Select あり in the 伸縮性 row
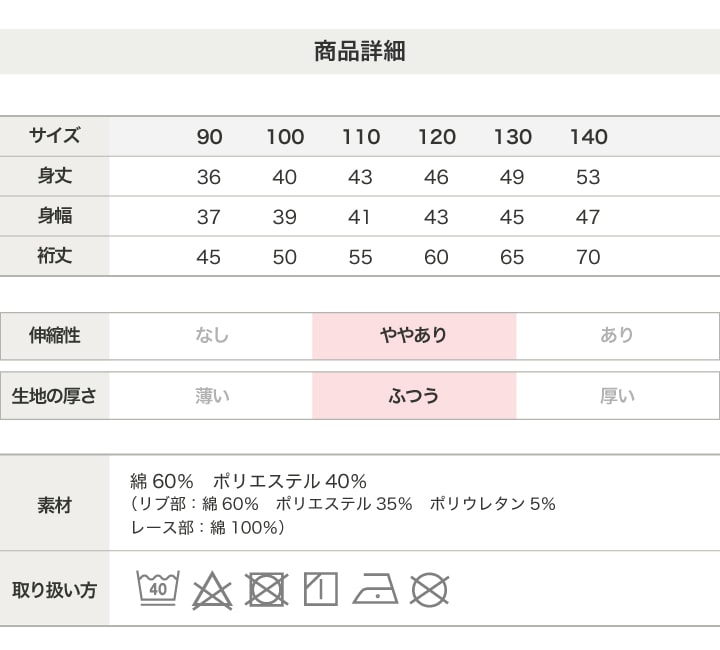Screen dimensions: 720x650 tap(617, 336)
